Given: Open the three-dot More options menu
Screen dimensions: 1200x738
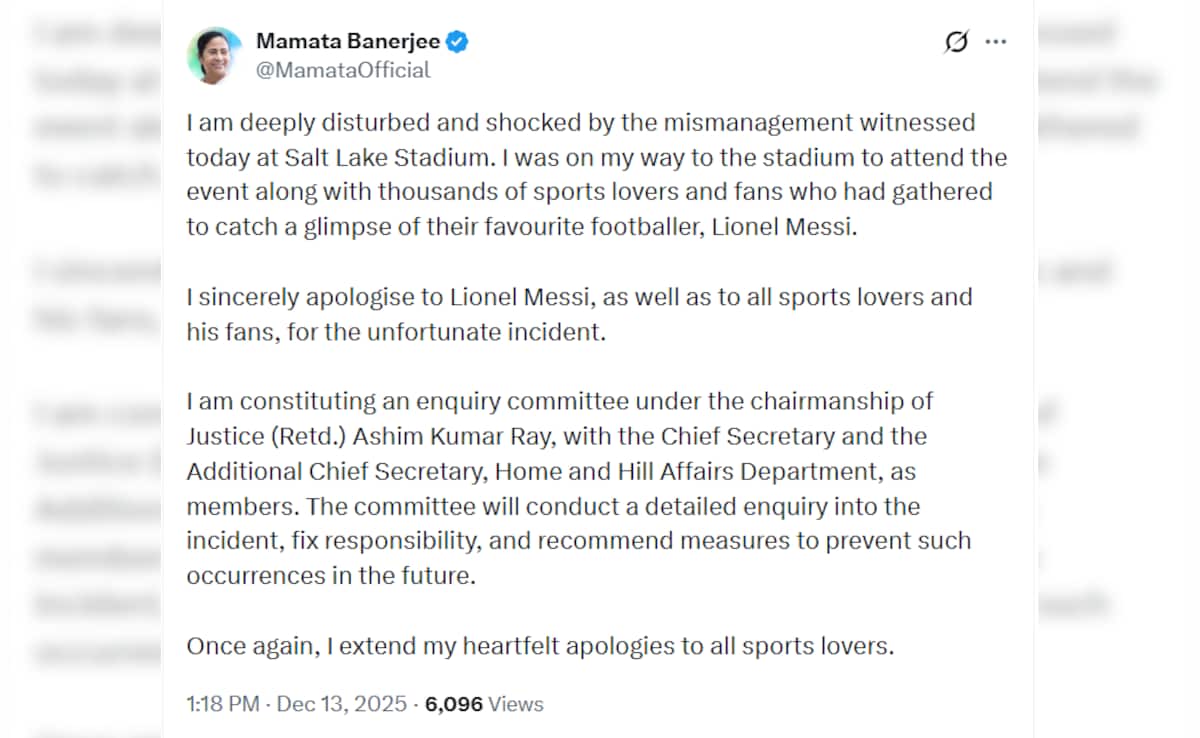Looking at the screenshot, I should click(995, 42).
